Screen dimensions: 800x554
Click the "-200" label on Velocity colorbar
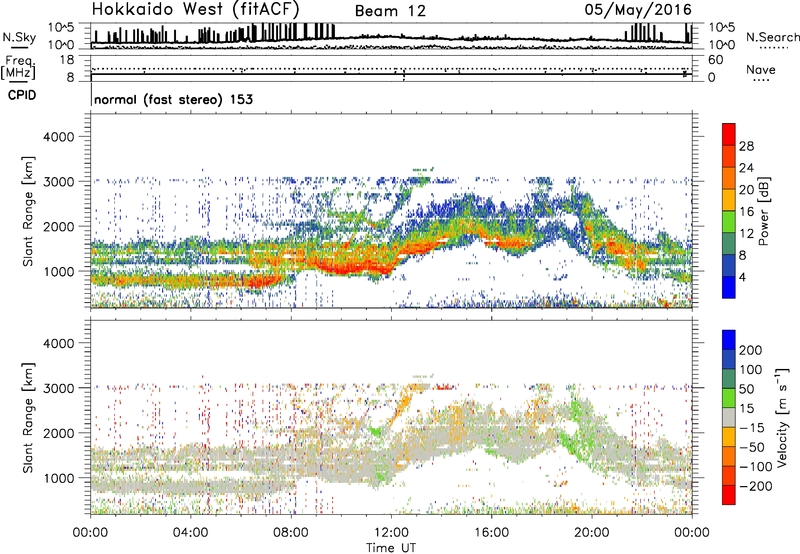point(756,486)
